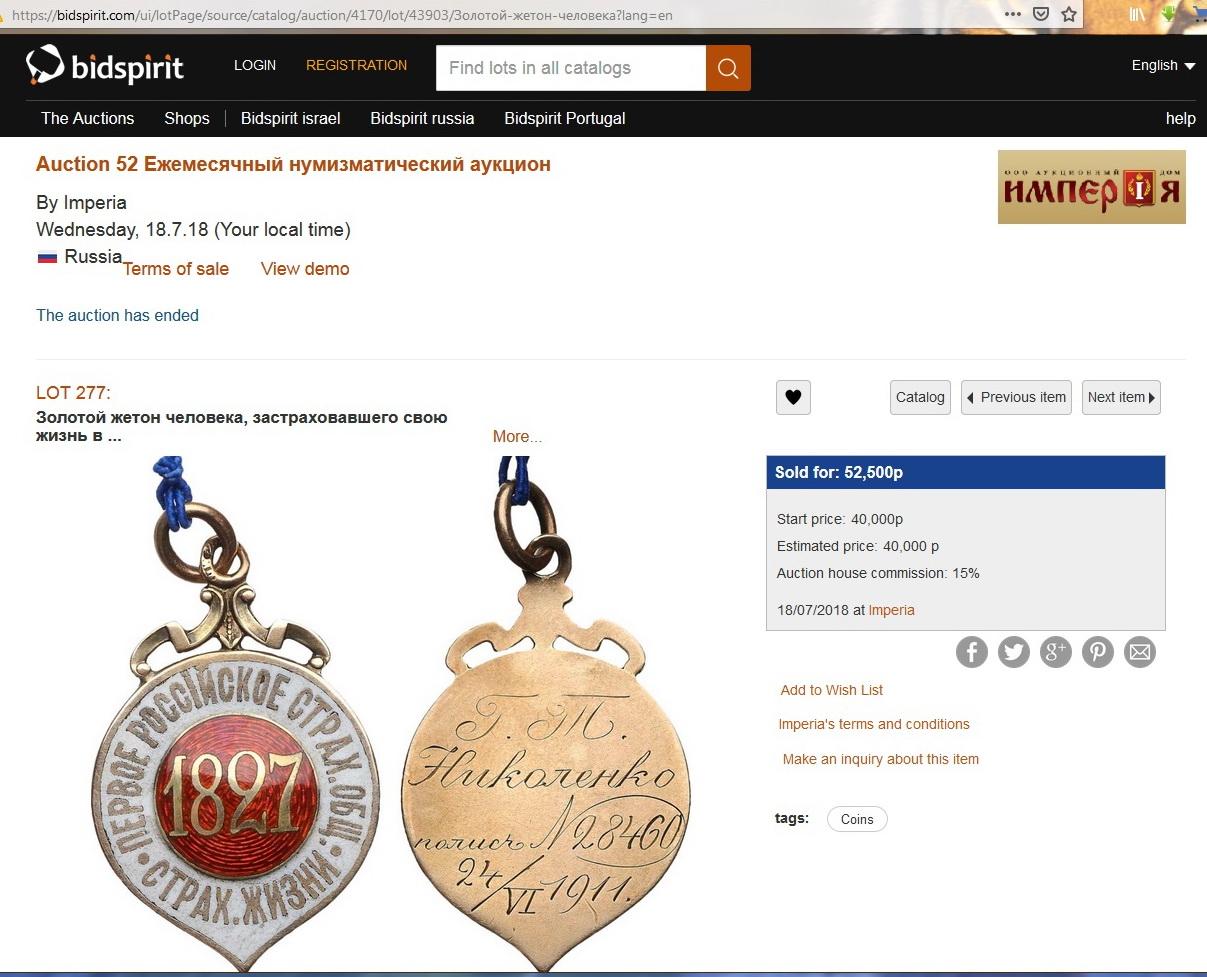The height and width of the screenshot is (977, 1207).
Task: Share the lot by email icon
Action: pyautogui.click(x=1140, y=653)
